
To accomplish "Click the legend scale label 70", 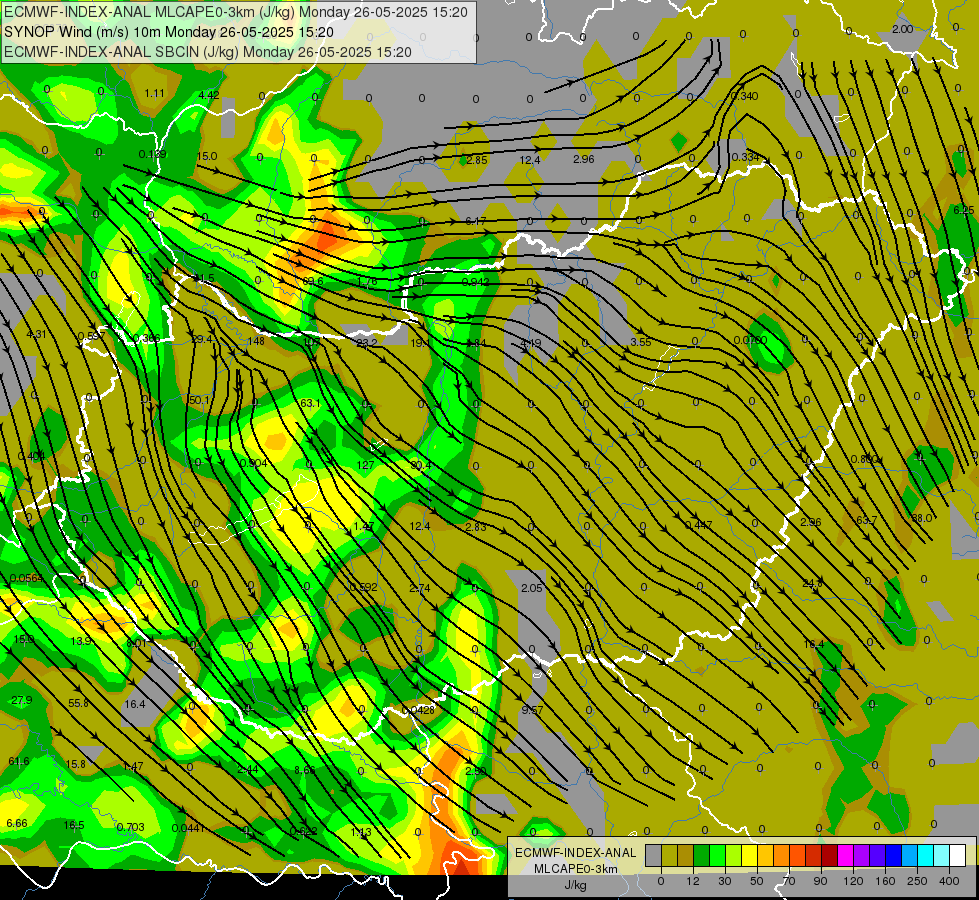I will pos(789,881).
